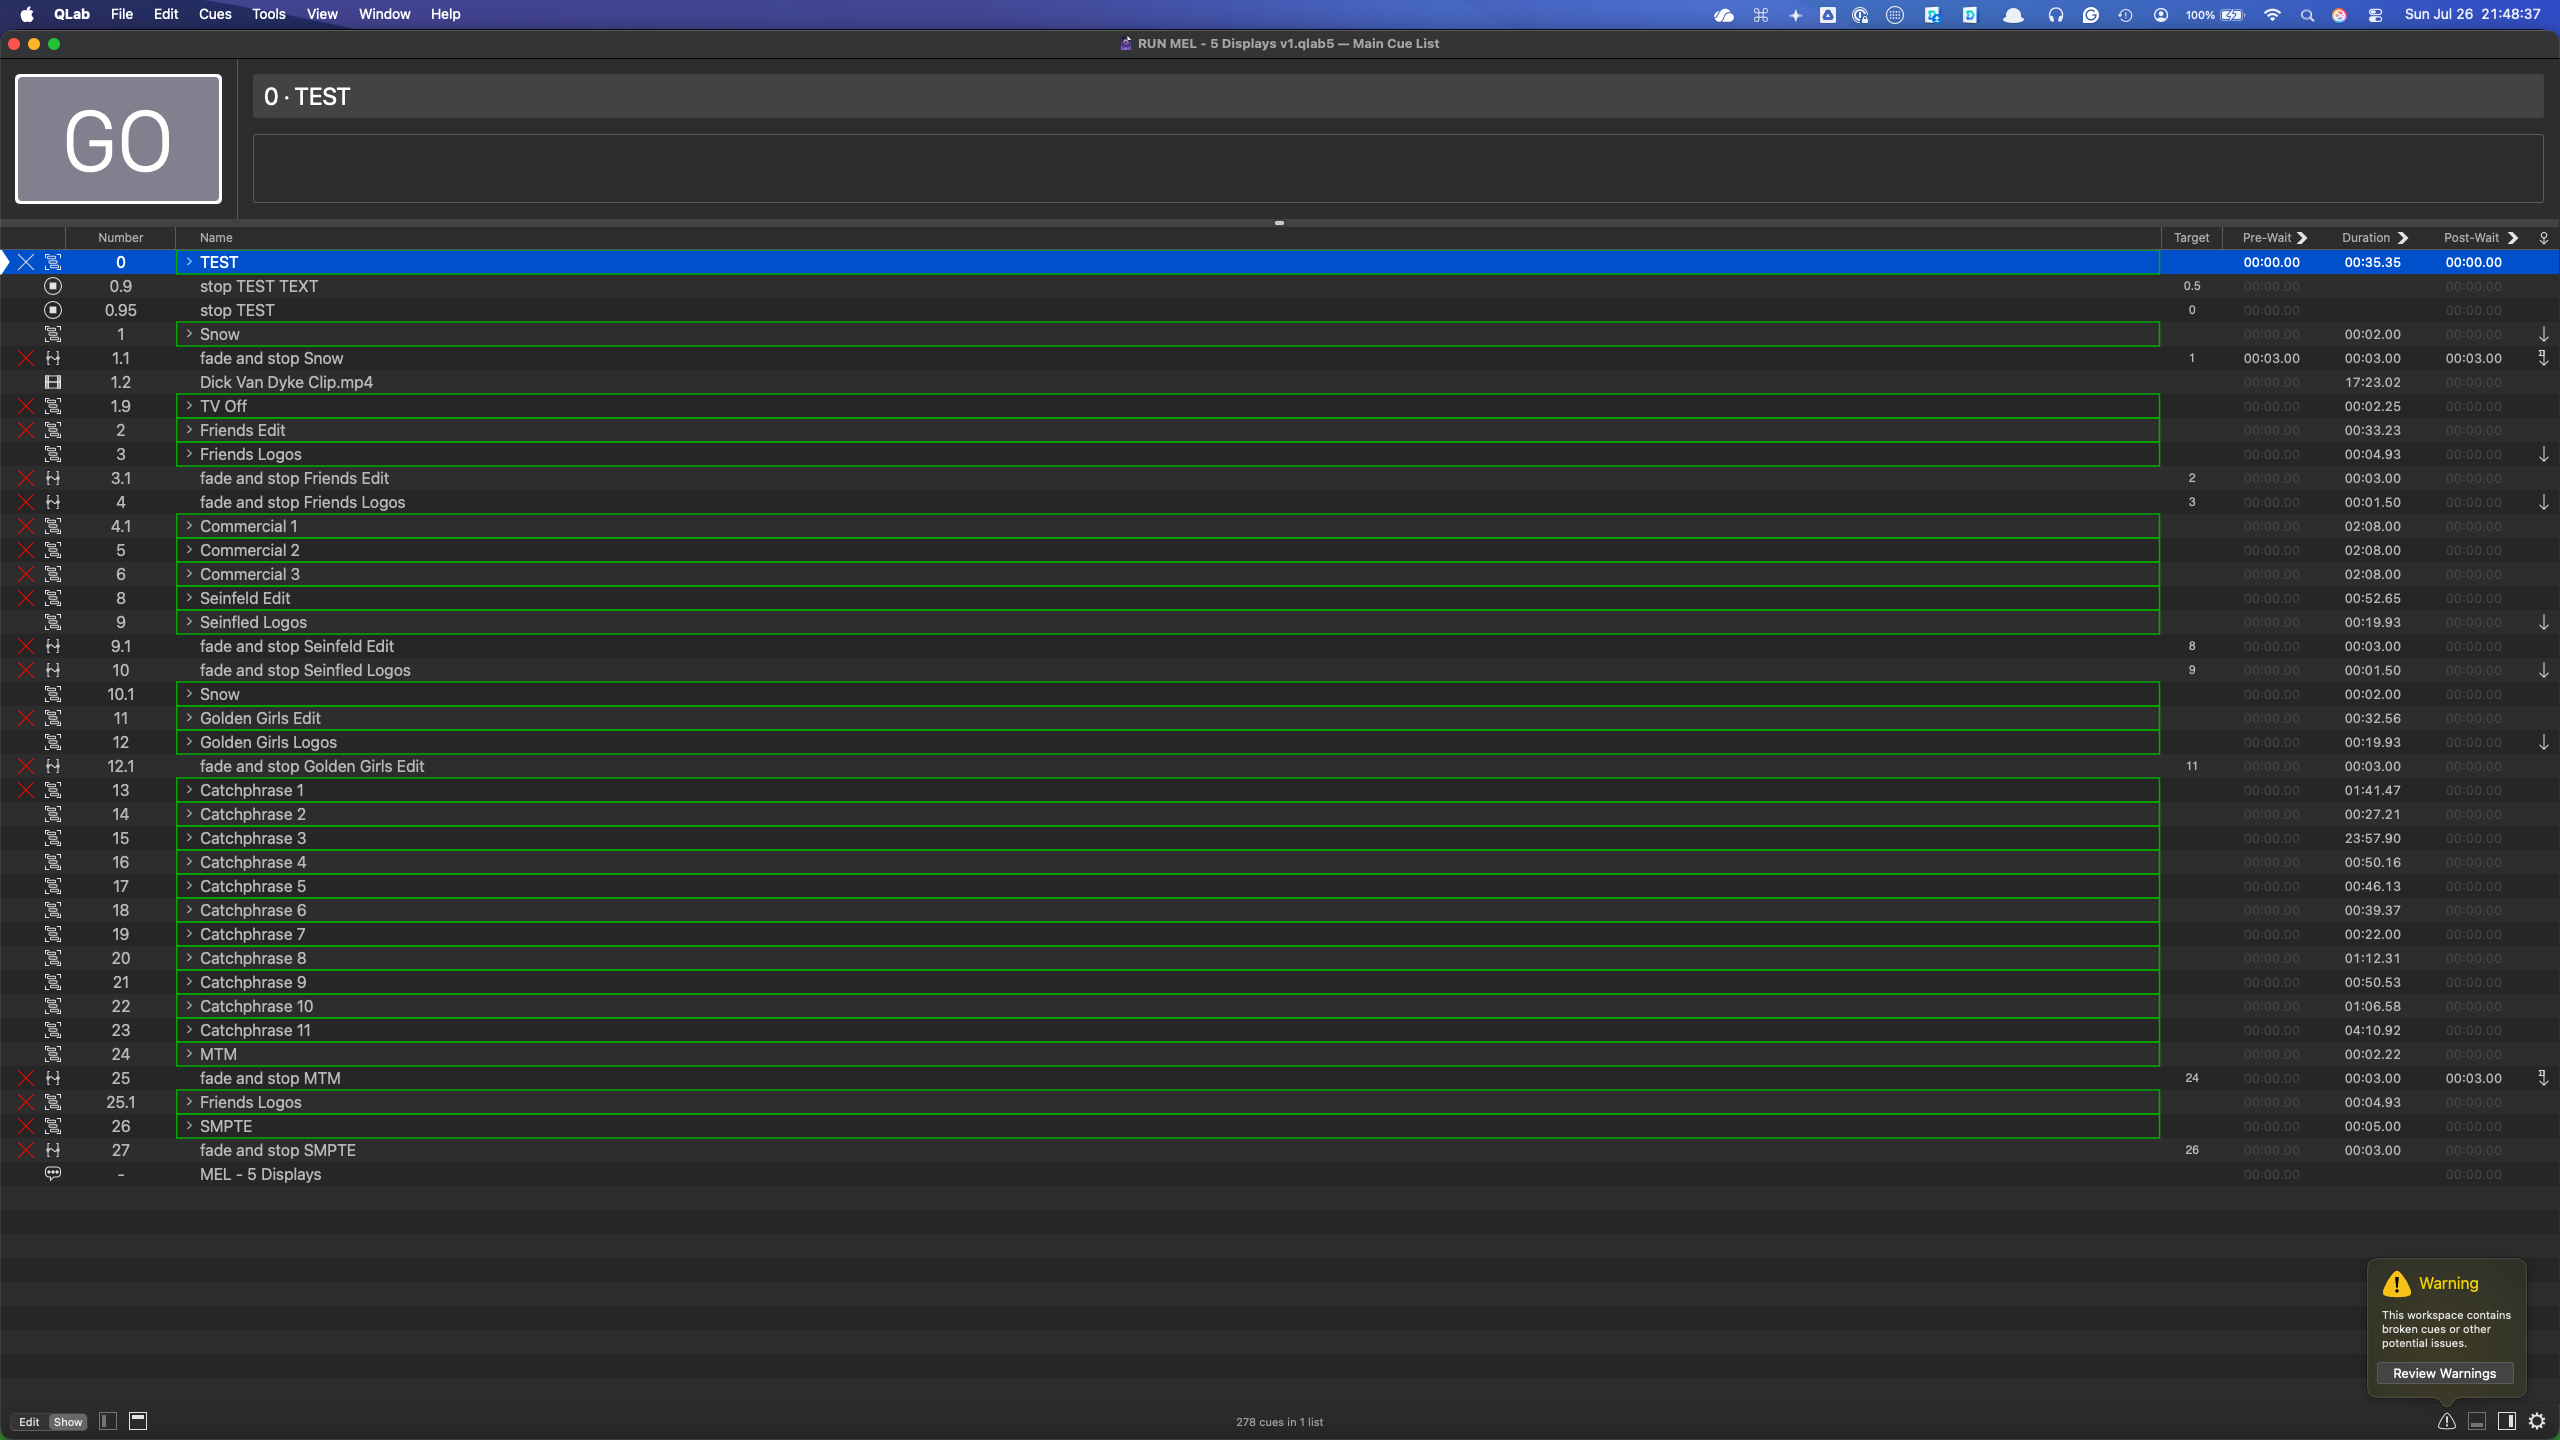This screenshot has height=1440, width=2560.
Task: Open the Apple menu
Action: click(27, 14)
